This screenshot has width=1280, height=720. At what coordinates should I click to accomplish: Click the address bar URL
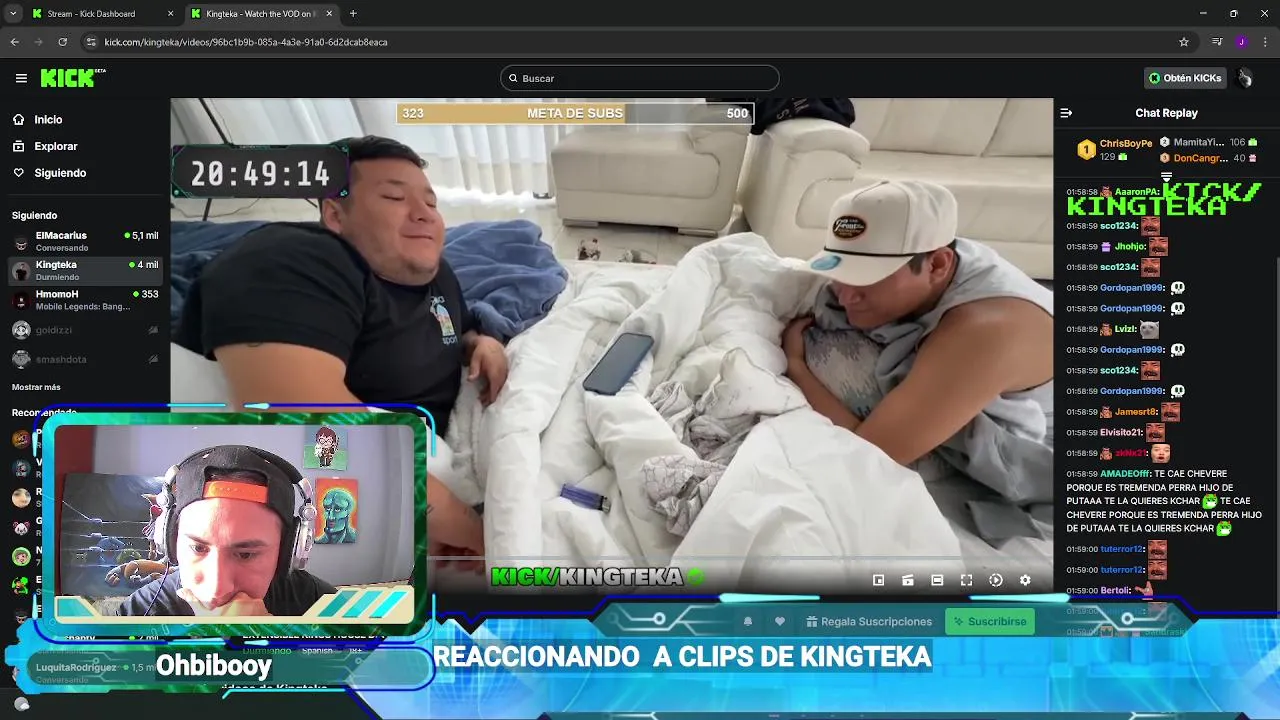246,42
